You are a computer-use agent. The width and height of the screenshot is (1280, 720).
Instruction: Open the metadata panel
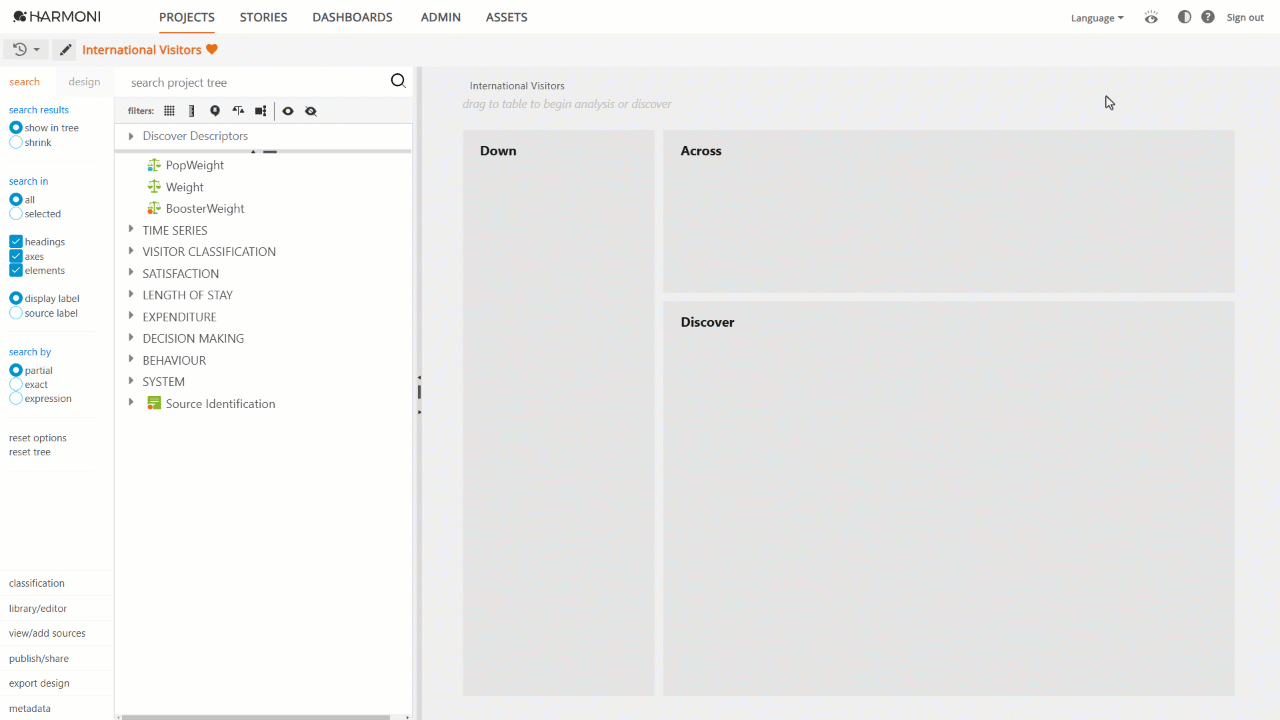click(30, 708)
